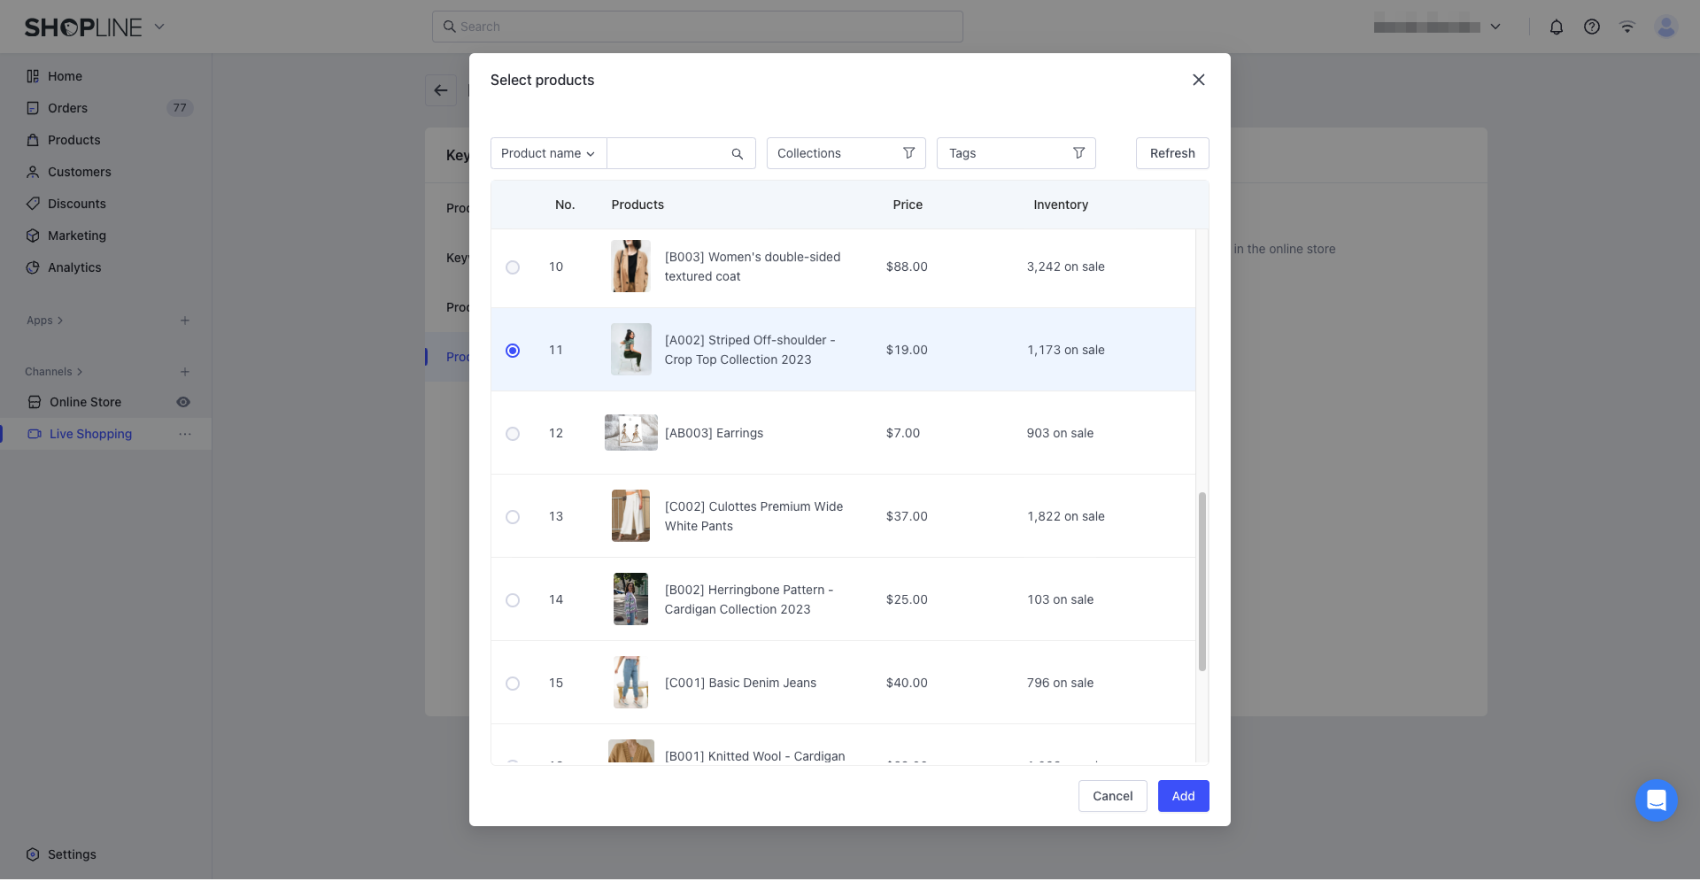
Task: Click the back arrow button
Action: coord(441,90)
